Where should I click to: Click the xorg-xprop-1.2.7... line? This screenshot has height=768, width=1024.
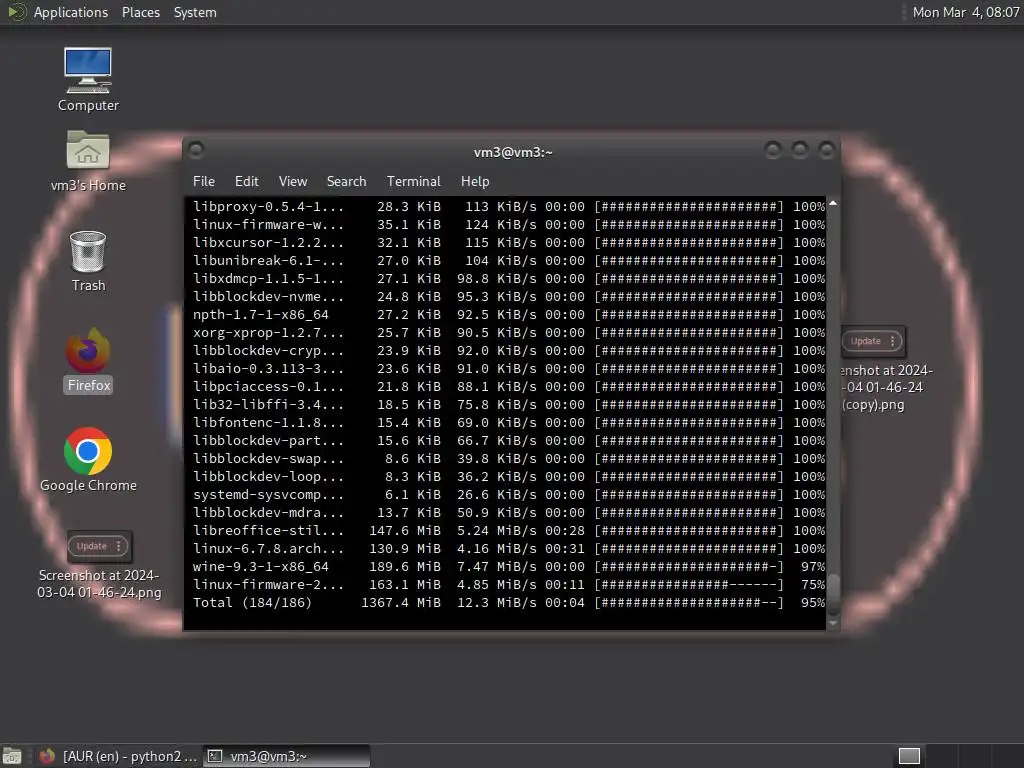tap(509, 332)
